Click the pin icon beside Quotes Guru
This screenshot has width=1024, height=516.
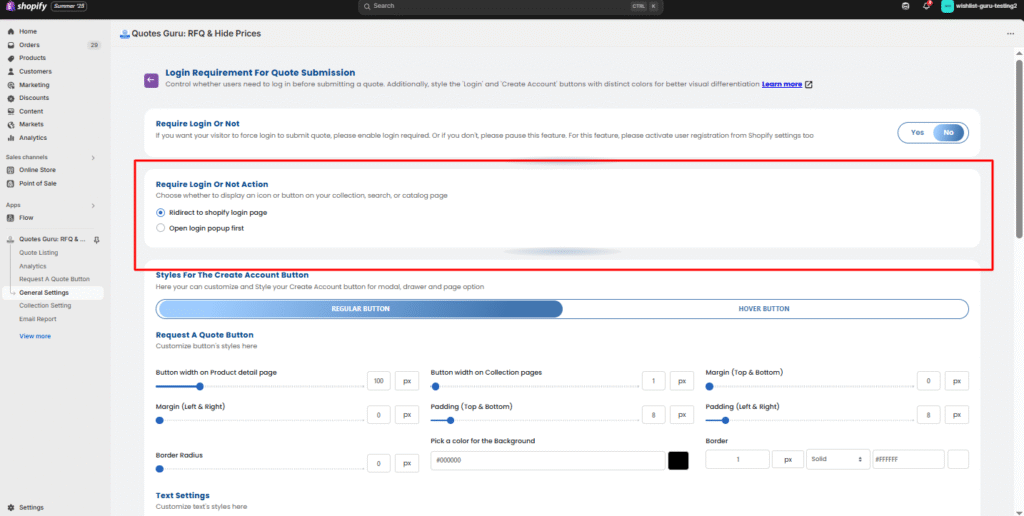point(97,240)
